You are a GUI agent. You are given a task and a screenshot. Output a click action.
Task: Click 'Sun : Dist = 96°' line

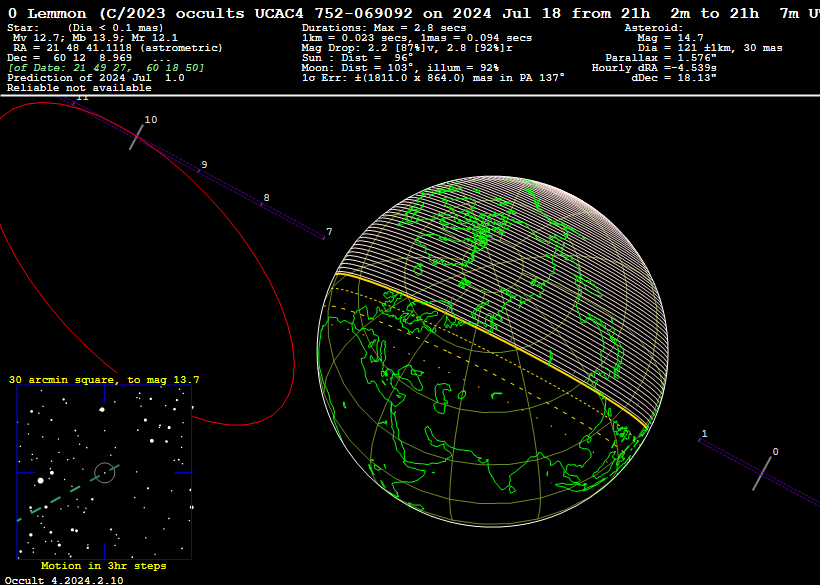click(x=357, y=58)
